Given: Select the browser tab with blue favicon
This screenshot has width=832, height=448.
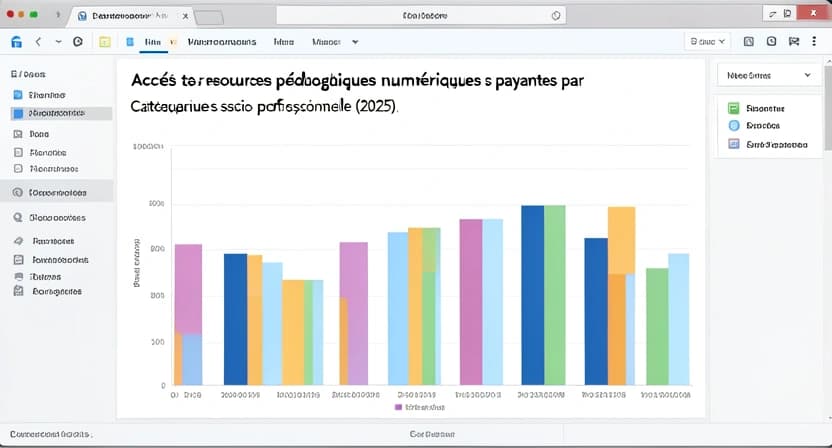Looking at the screenshot, I should tap(130, 16).
